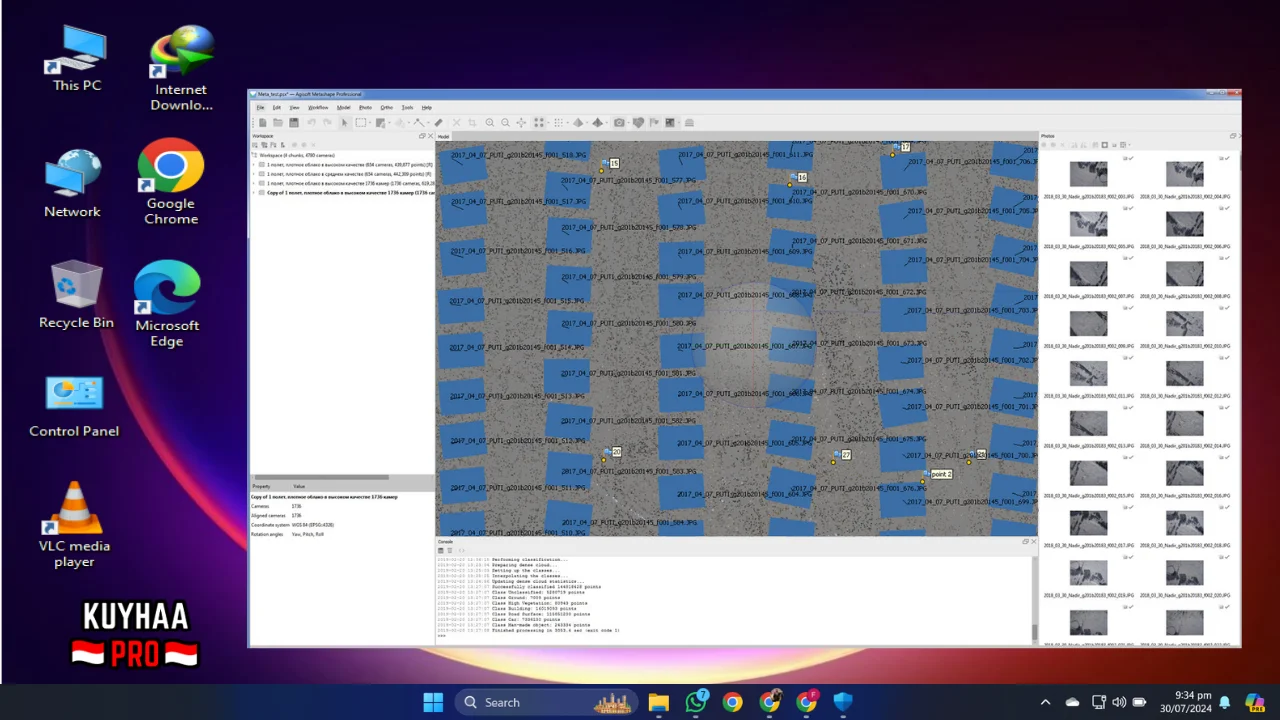This screenshot has width=1280, height=720.
Task: Click the Windows Start button
Action: pos(433,702)
